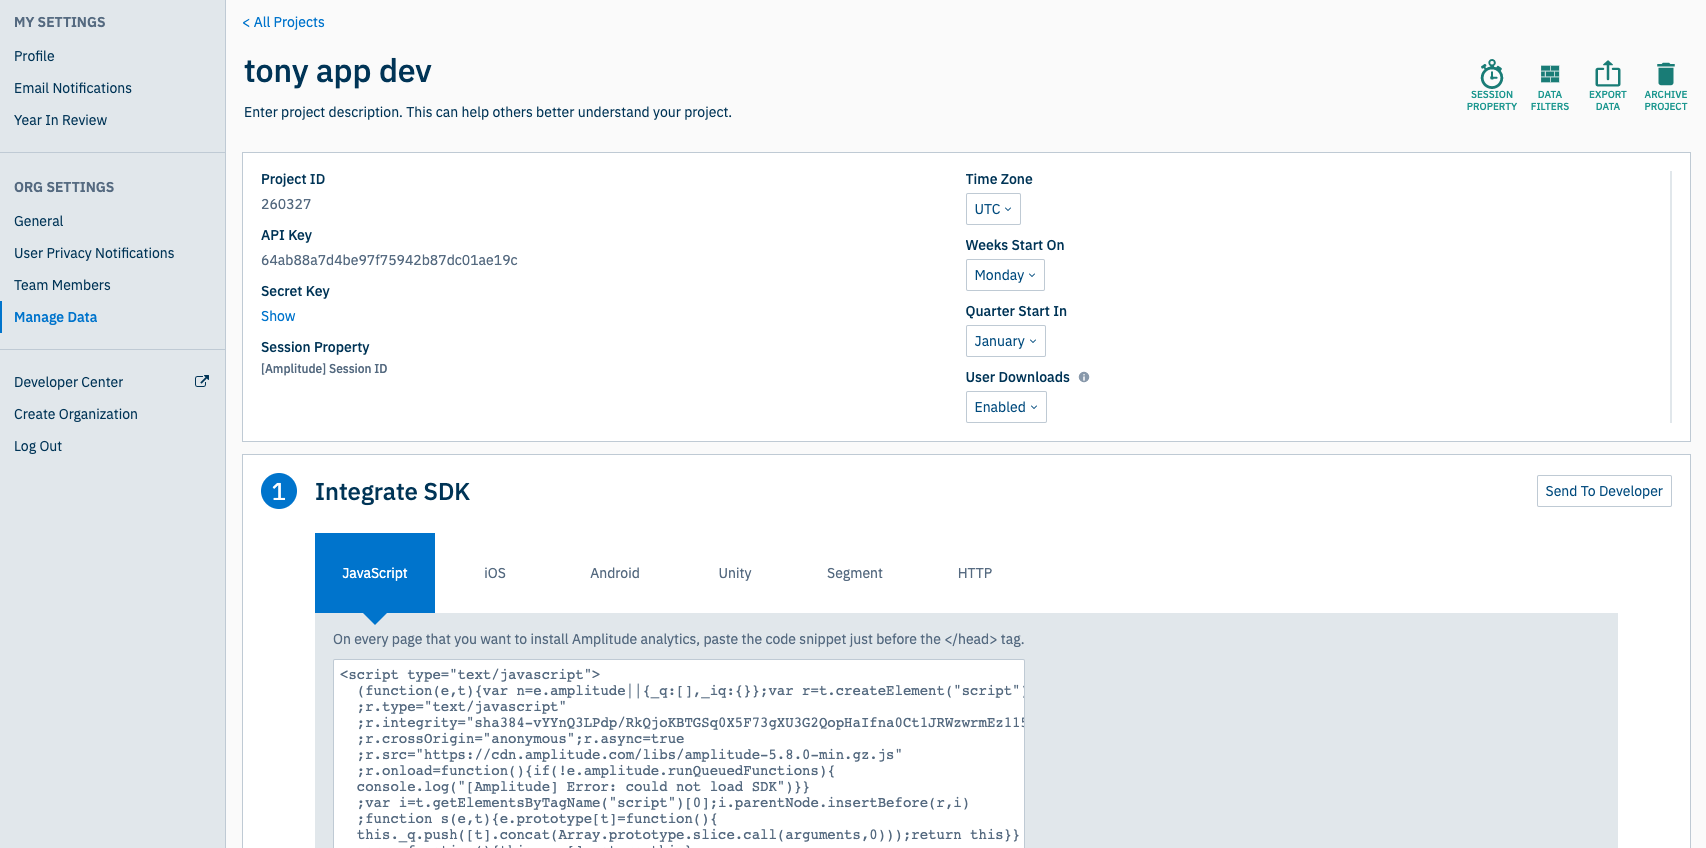
Task: Click the Project ID value 260327
Action: pyautogui.click(x=286, y=204)
